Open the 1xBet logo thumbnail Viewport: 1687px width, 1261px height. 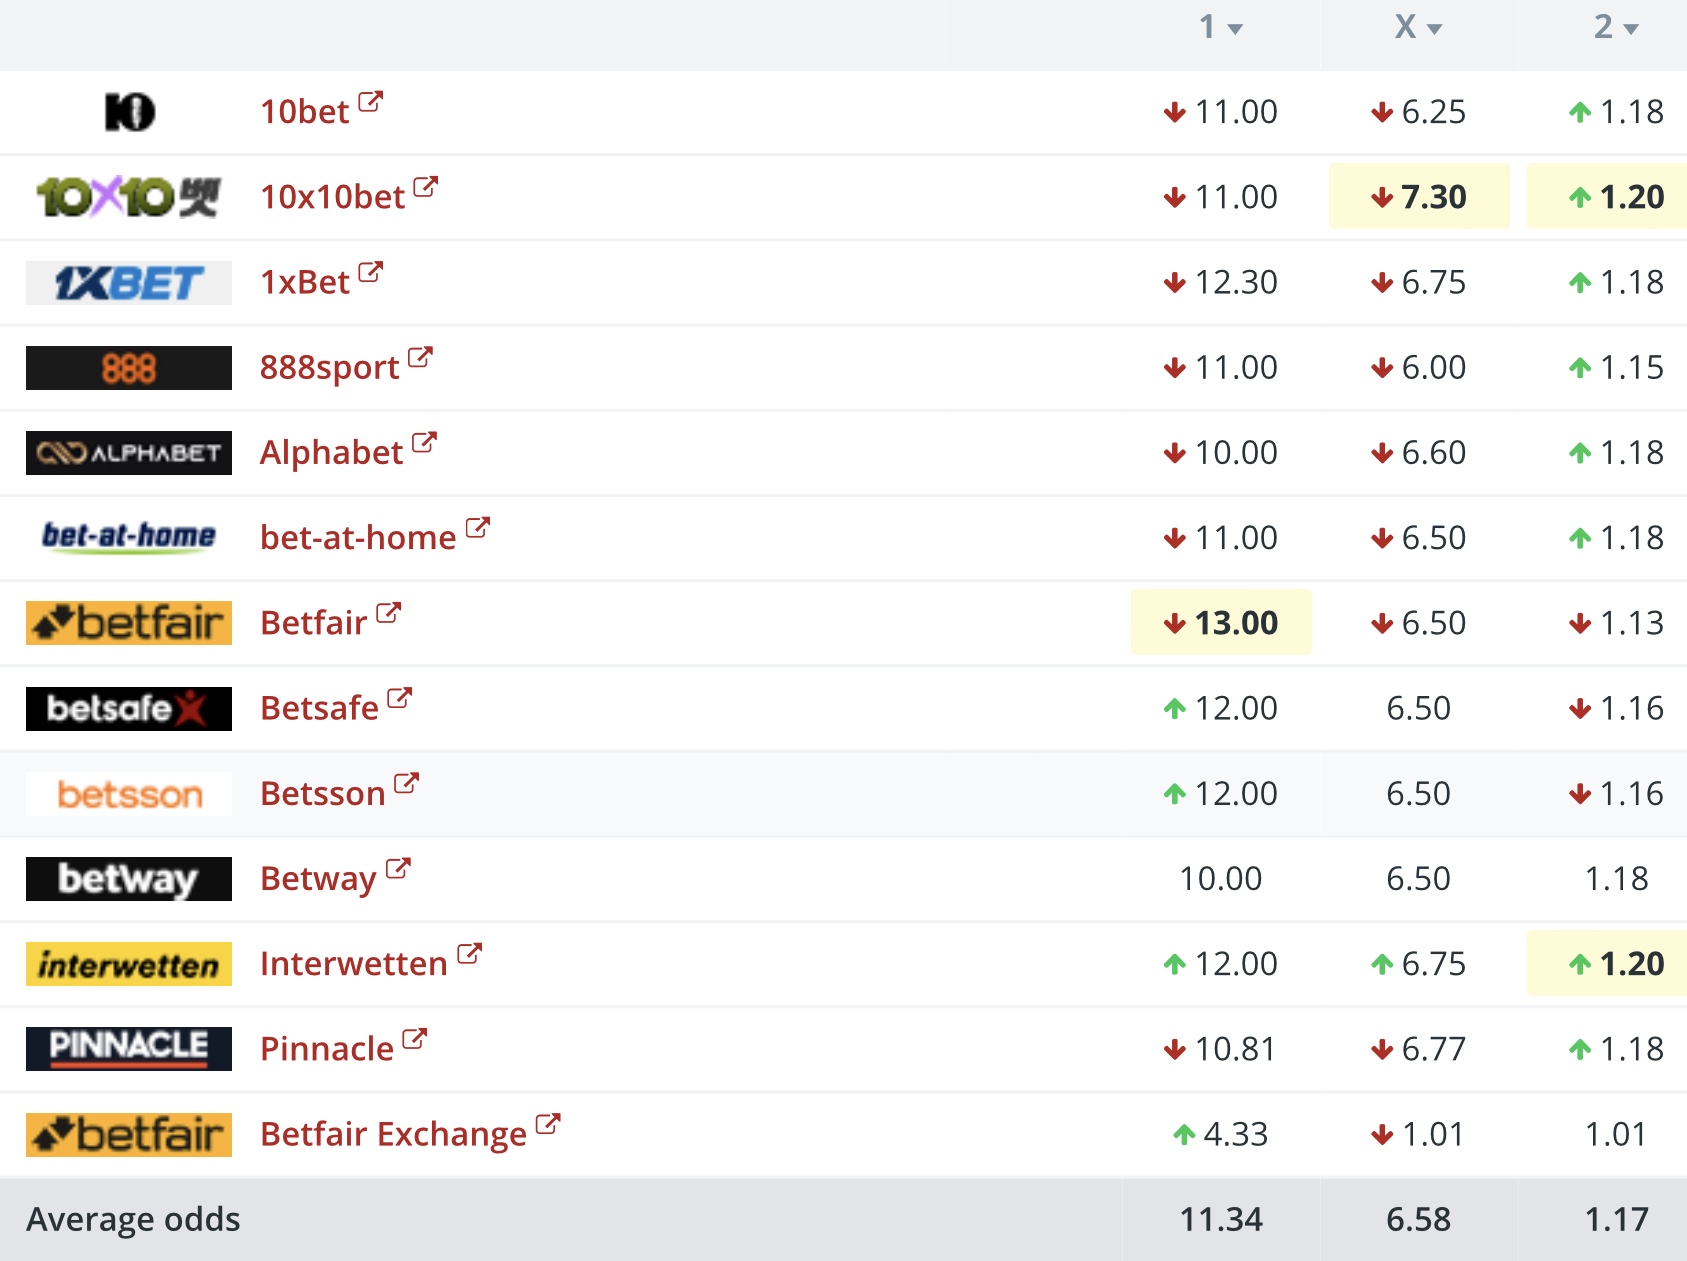(129, 283)
